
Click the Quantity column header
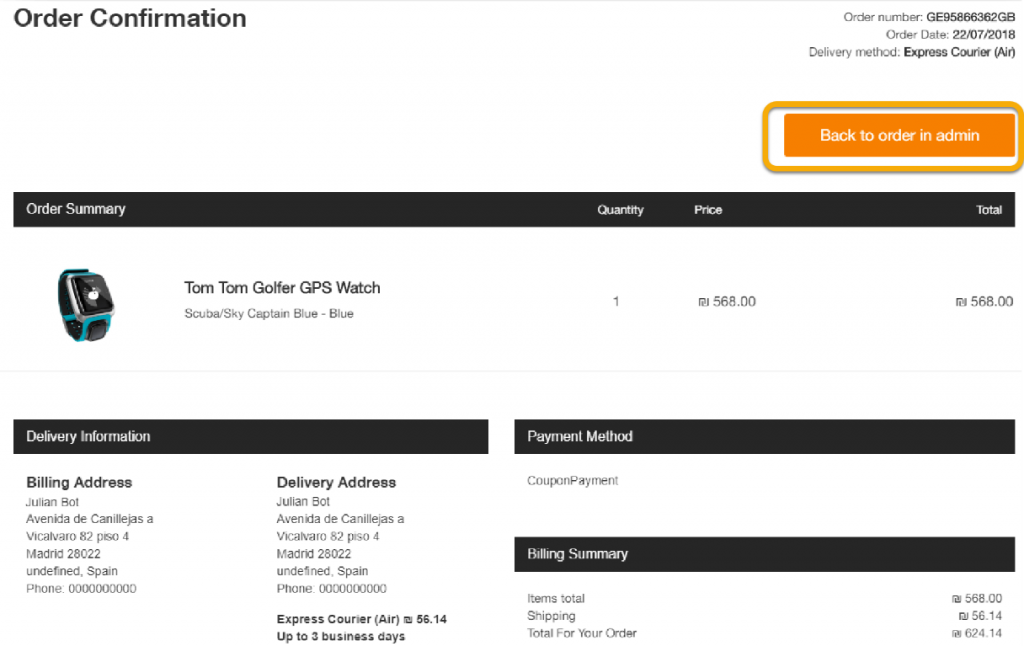click(620, 210)
